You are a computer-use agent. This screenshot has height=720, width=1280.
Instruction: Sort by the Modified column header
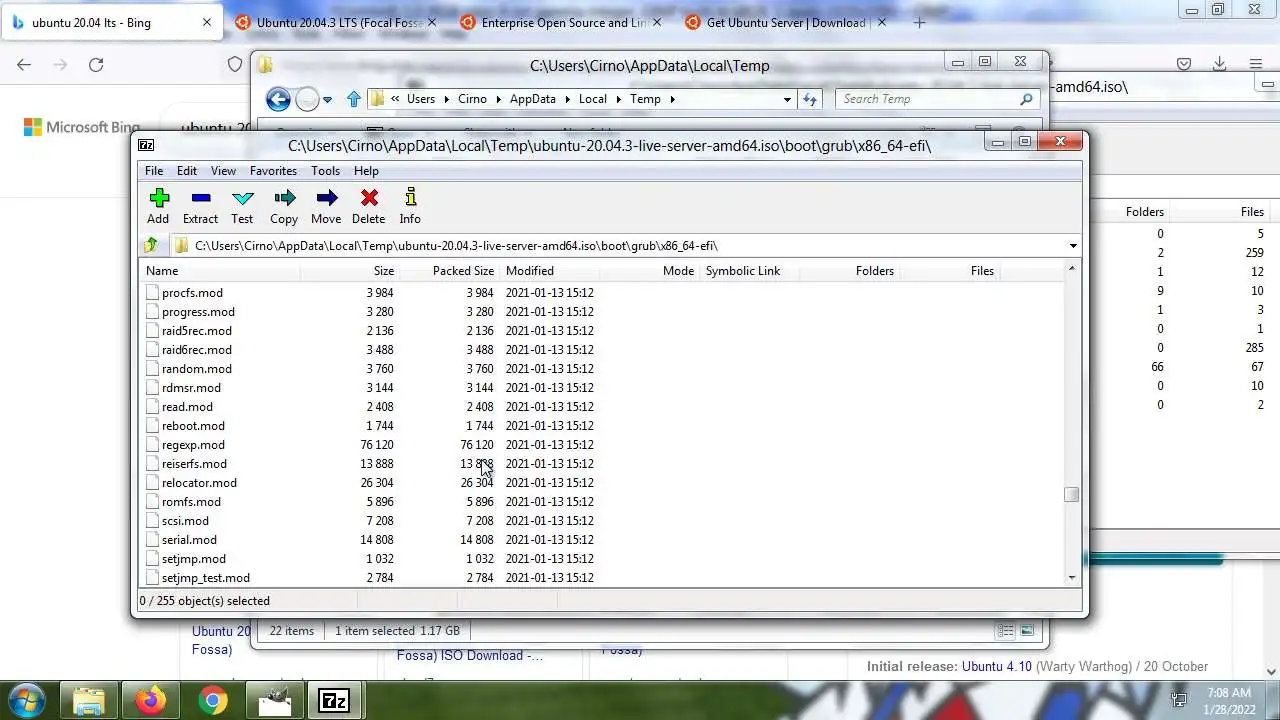pyautogui.click(x=549, y=271)
